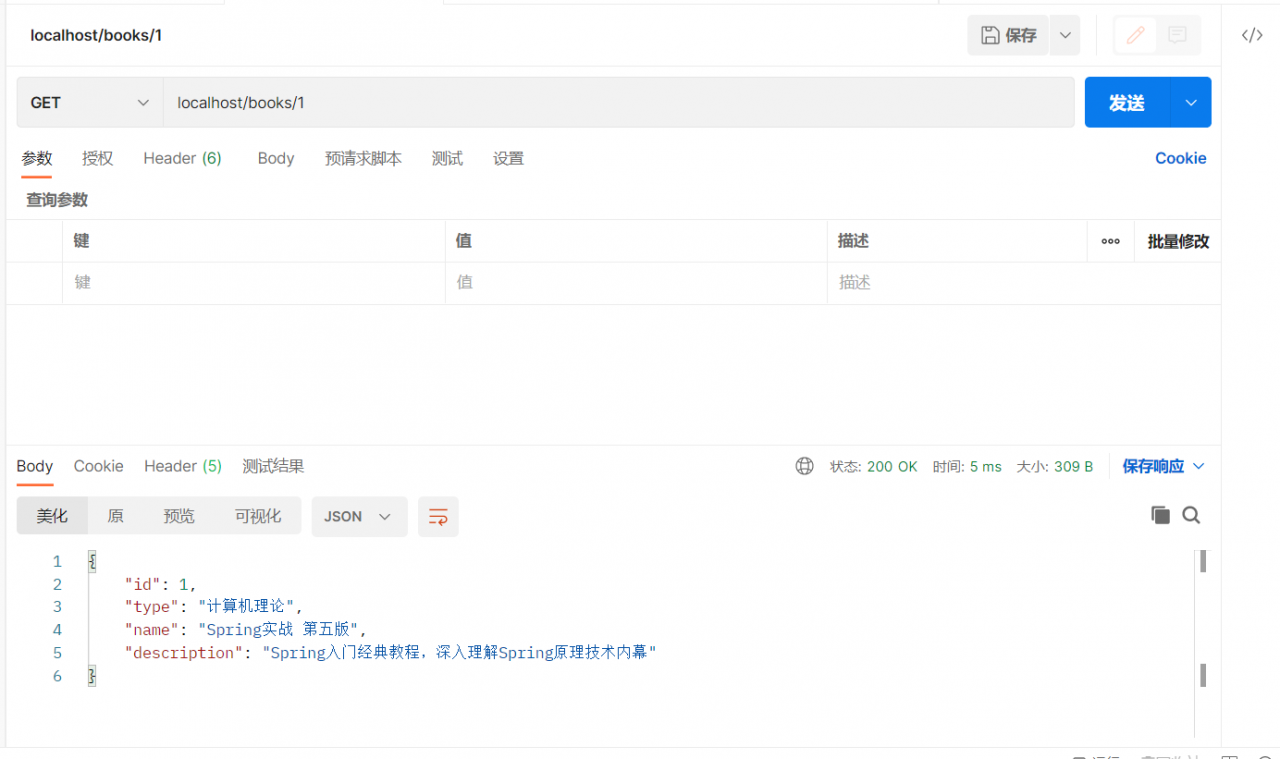Open the comments icon beside the pencil
Viewport: 1280px width, 759px height.
[1177, 35]
